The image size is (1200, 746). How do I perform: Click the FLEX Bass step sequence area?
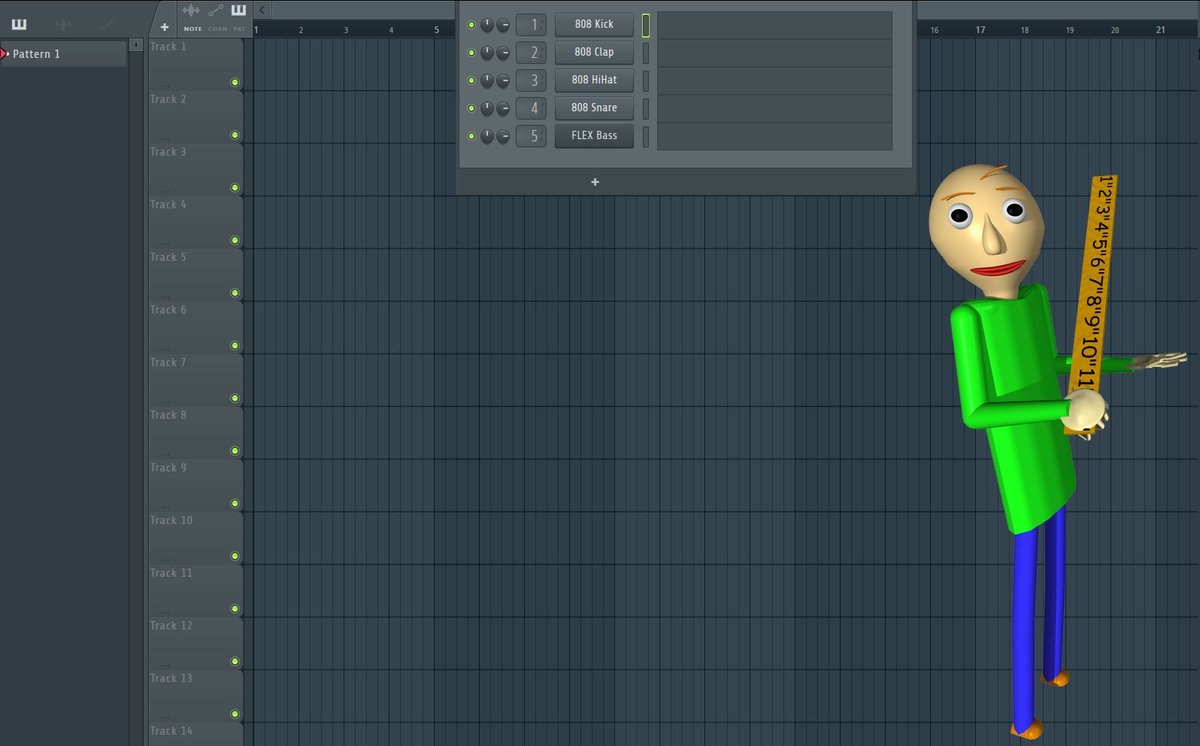coord(774,137)
